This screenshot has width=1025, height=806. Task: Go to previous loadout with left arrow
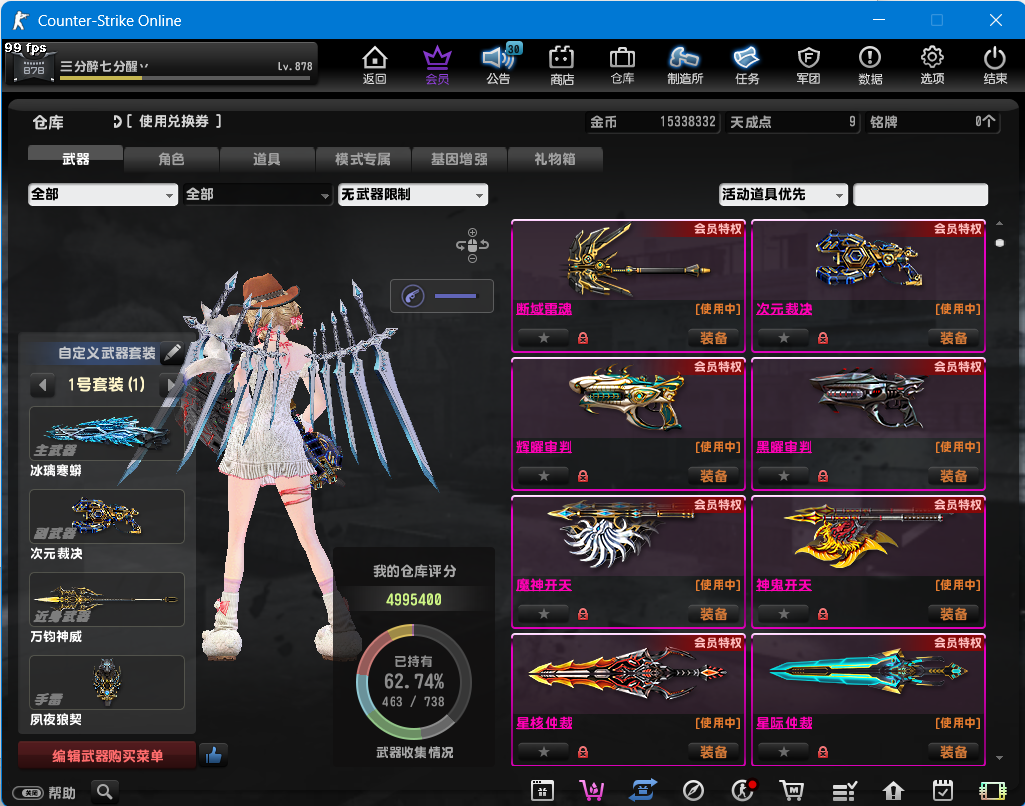[42, 384]
